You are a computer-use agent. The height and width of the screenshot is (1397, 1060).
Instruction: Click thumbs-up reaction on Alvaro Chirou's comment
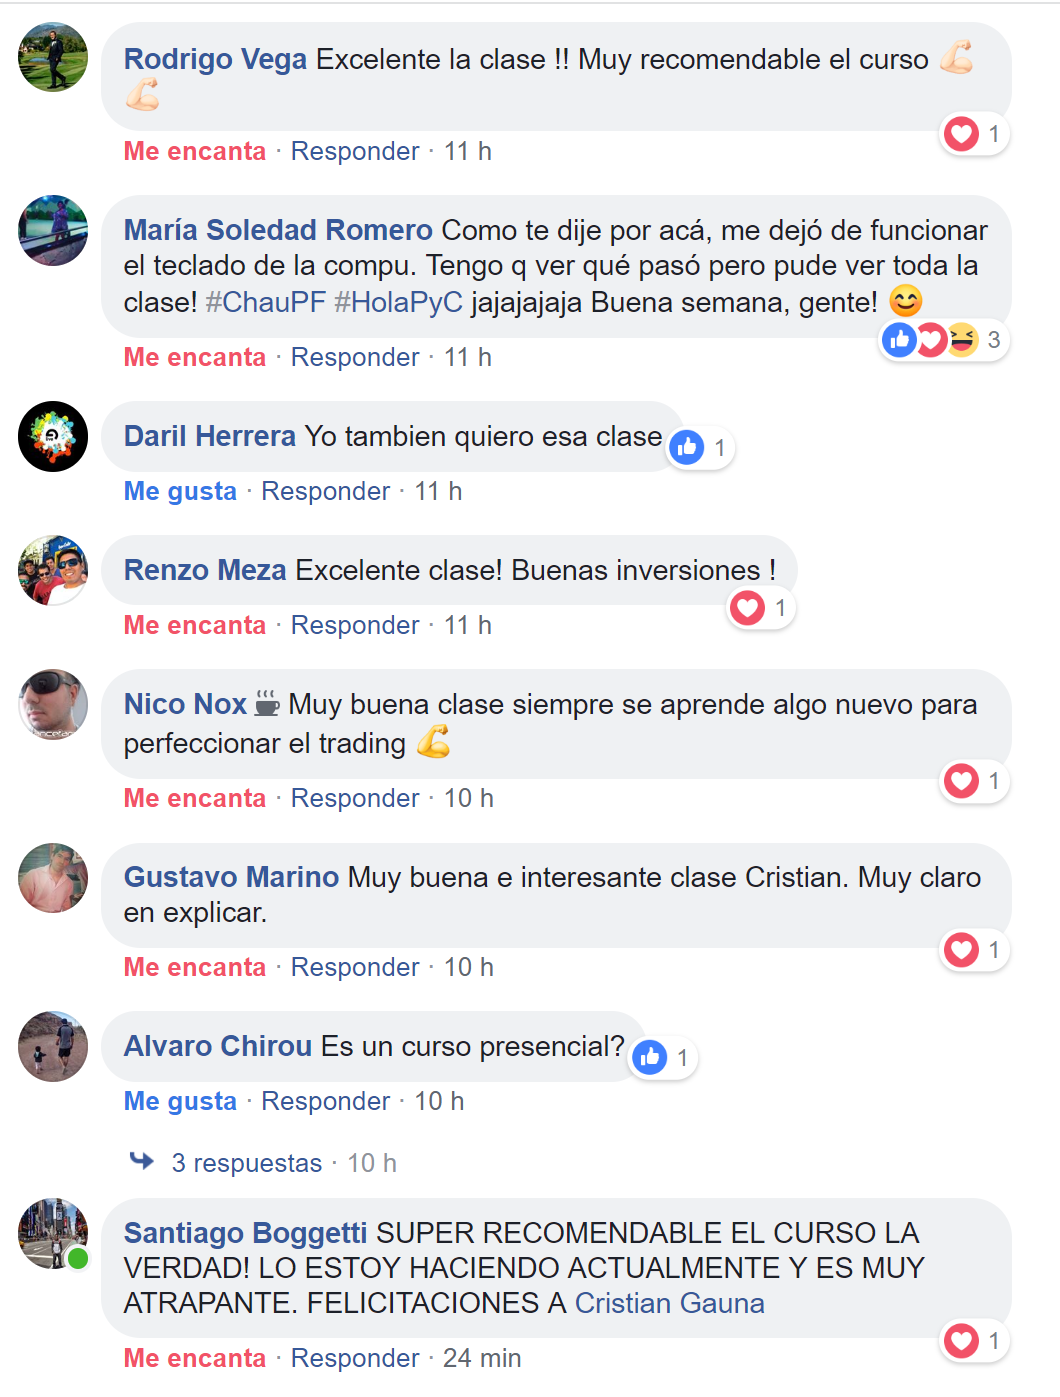[650, 1058]
